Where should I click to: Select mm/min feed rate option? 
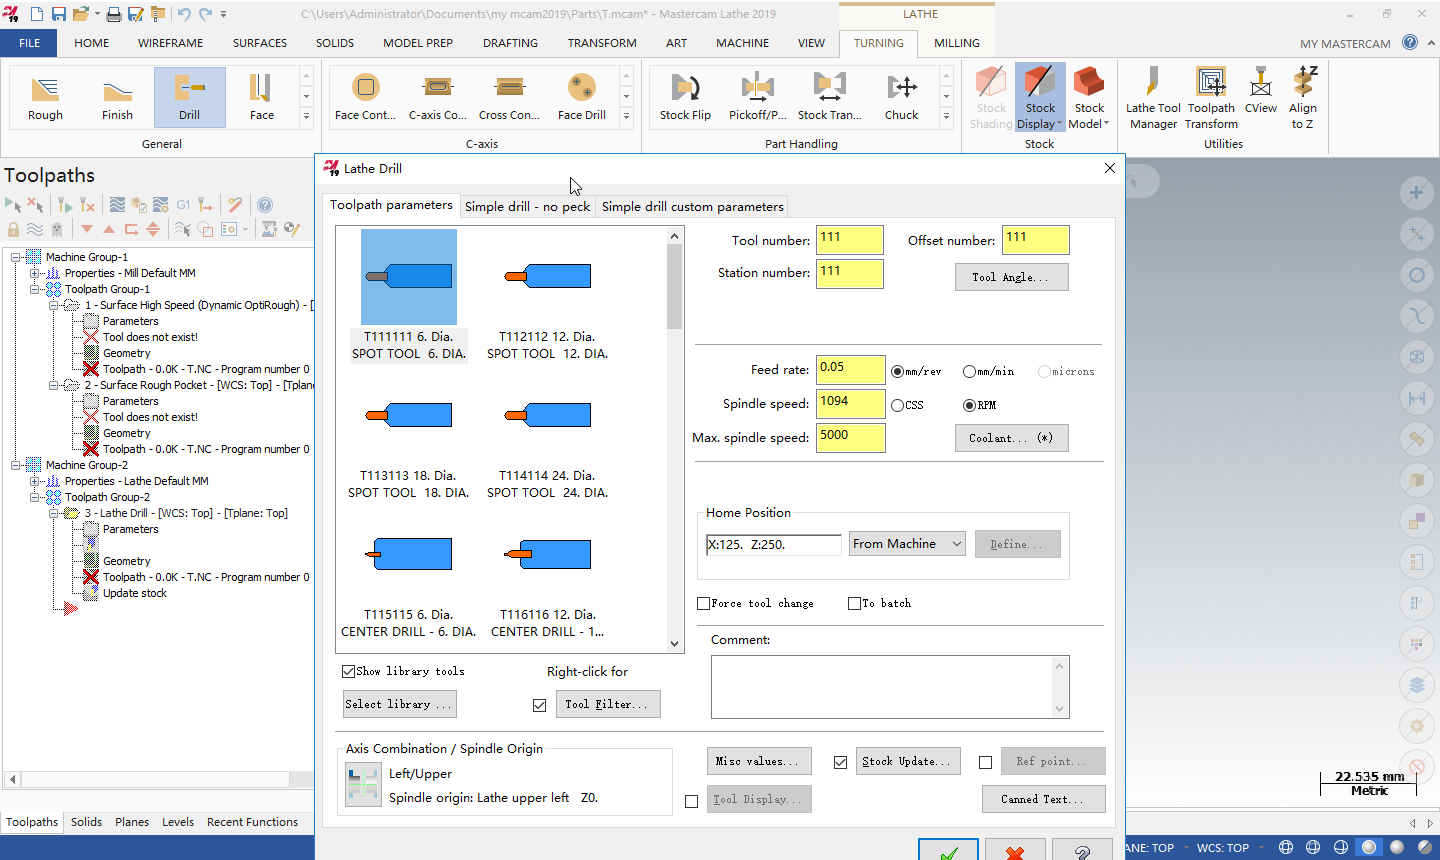click(969, 371)
